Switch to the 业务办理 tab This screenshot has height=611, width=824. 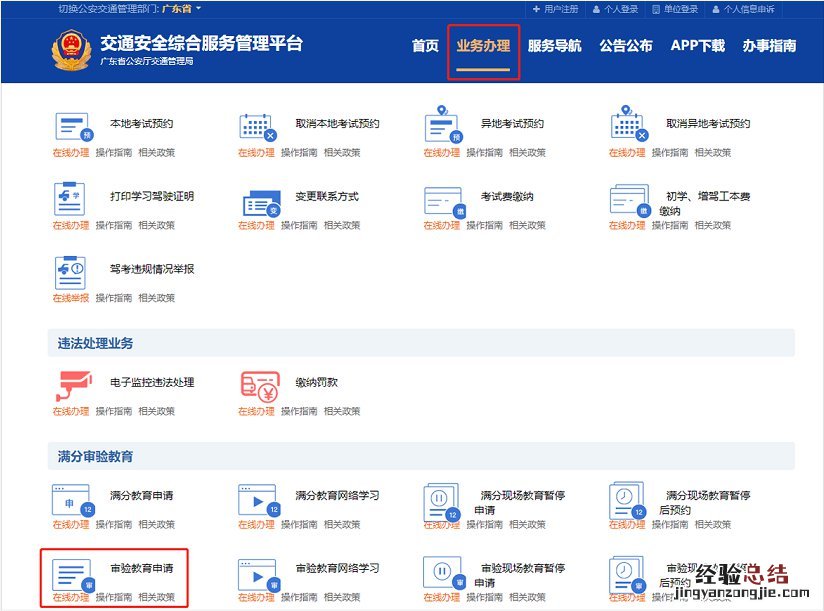483,46
